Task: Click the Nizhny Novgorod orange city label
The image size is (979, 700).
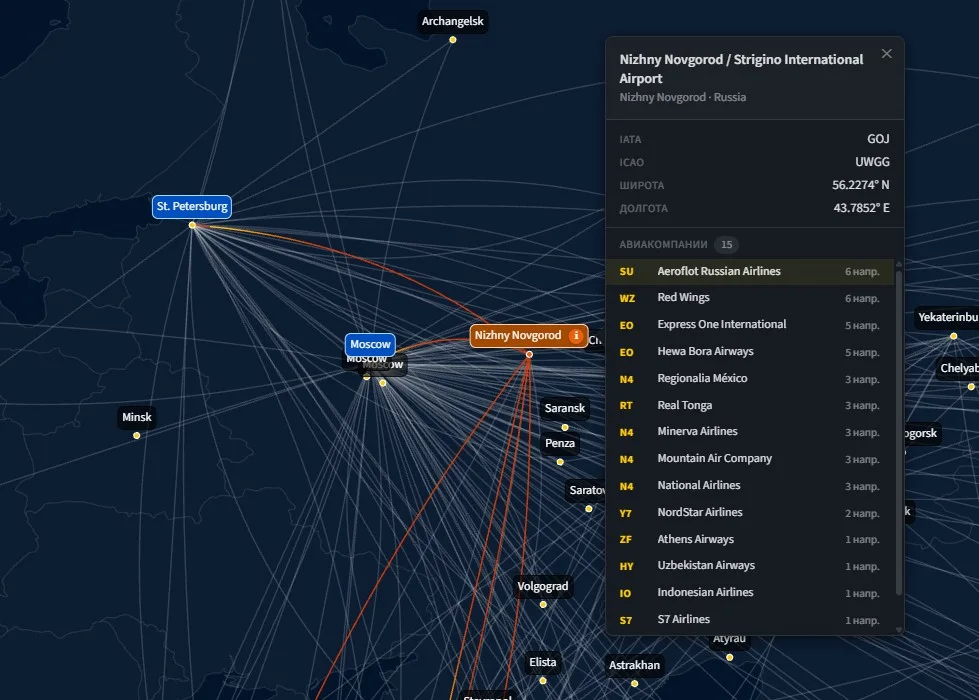Action: 518,336
